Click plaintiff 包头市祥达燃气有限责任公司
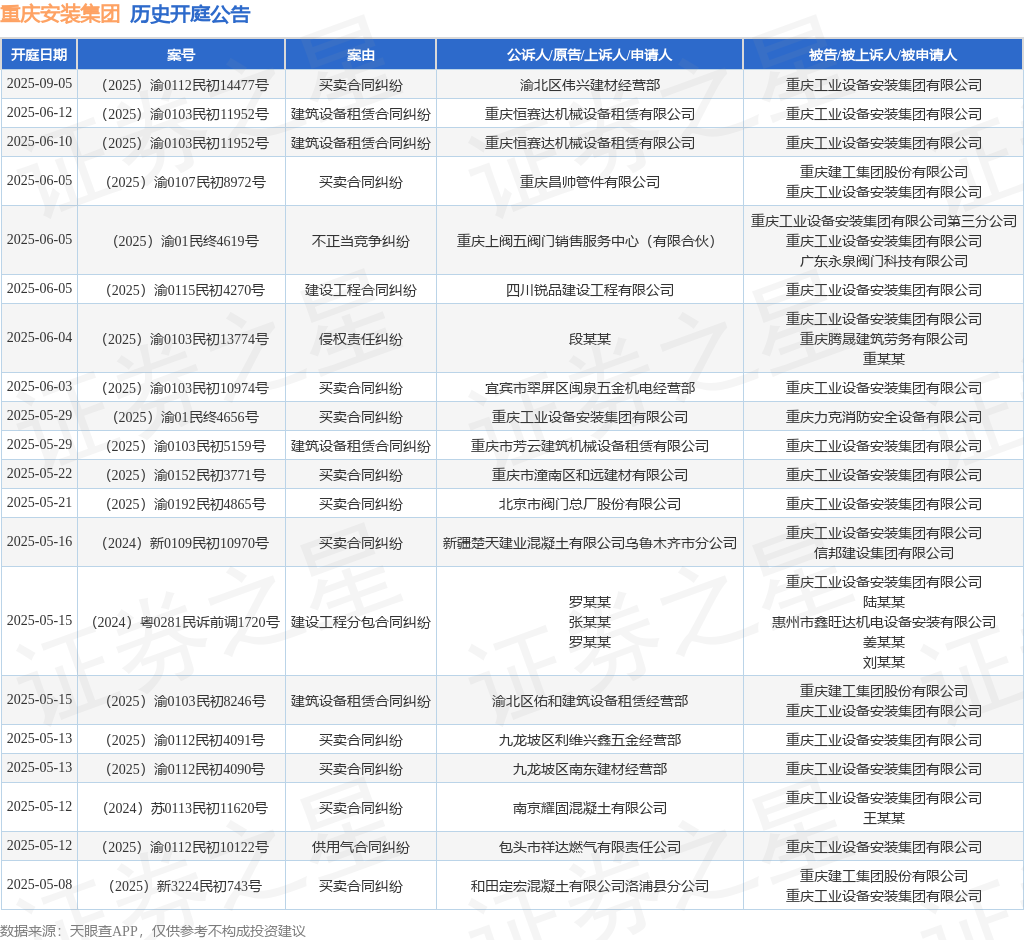This screenshot has height=940, width=1024. click(590, 847)
